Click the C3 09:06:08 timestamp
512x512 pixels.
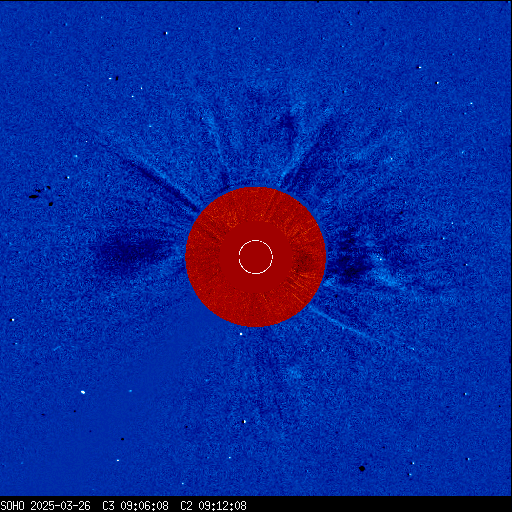click(135, 506)
